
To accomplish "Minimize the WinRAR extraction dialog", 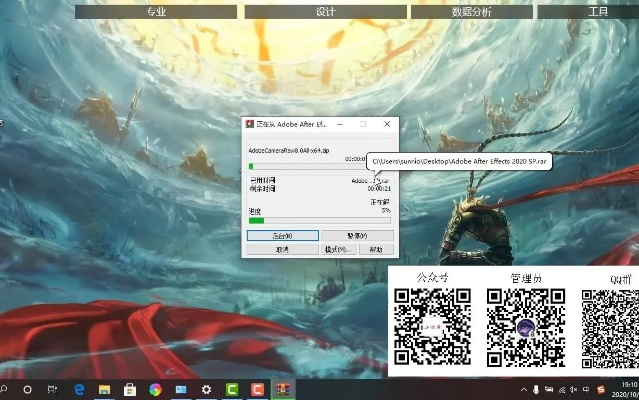I will [339, 124].
